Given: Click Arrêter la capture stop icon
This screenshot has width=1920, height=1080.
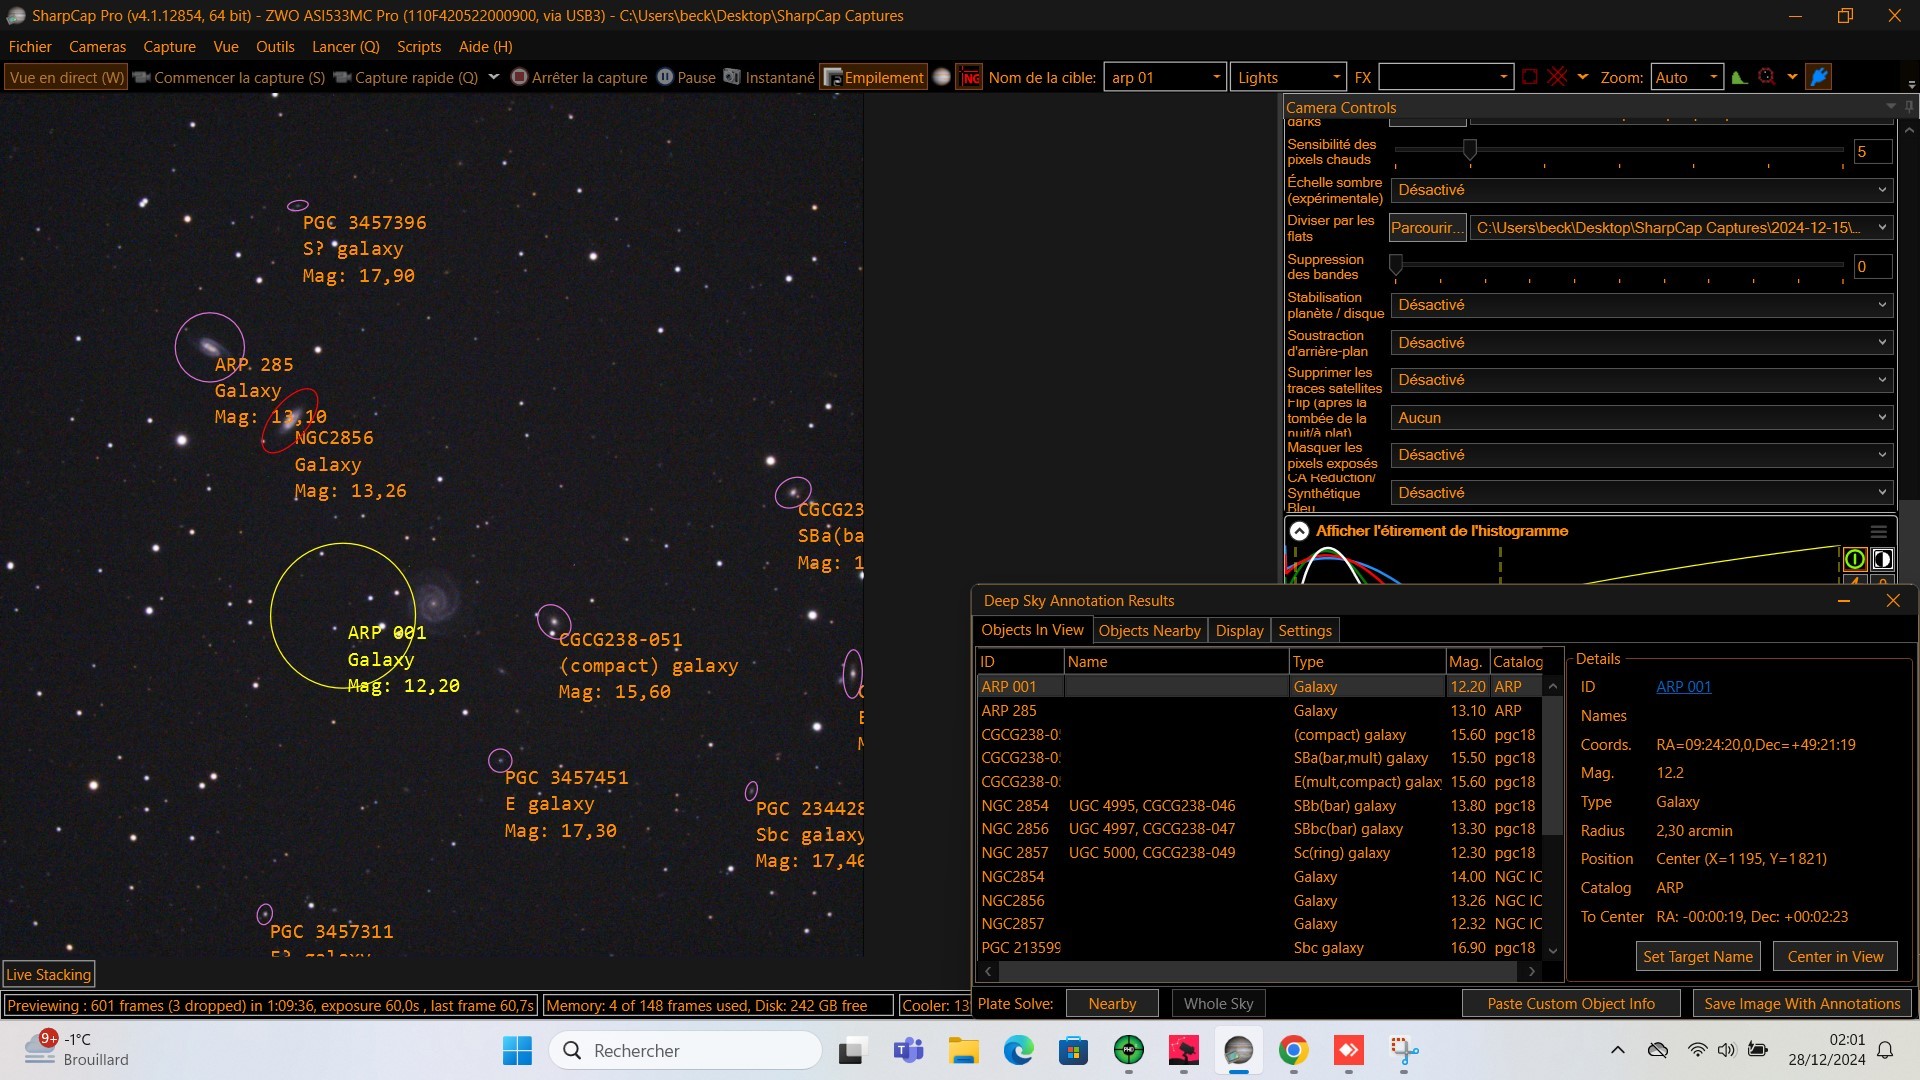Looking at the screenshot, I should click(x=519, y=77).
